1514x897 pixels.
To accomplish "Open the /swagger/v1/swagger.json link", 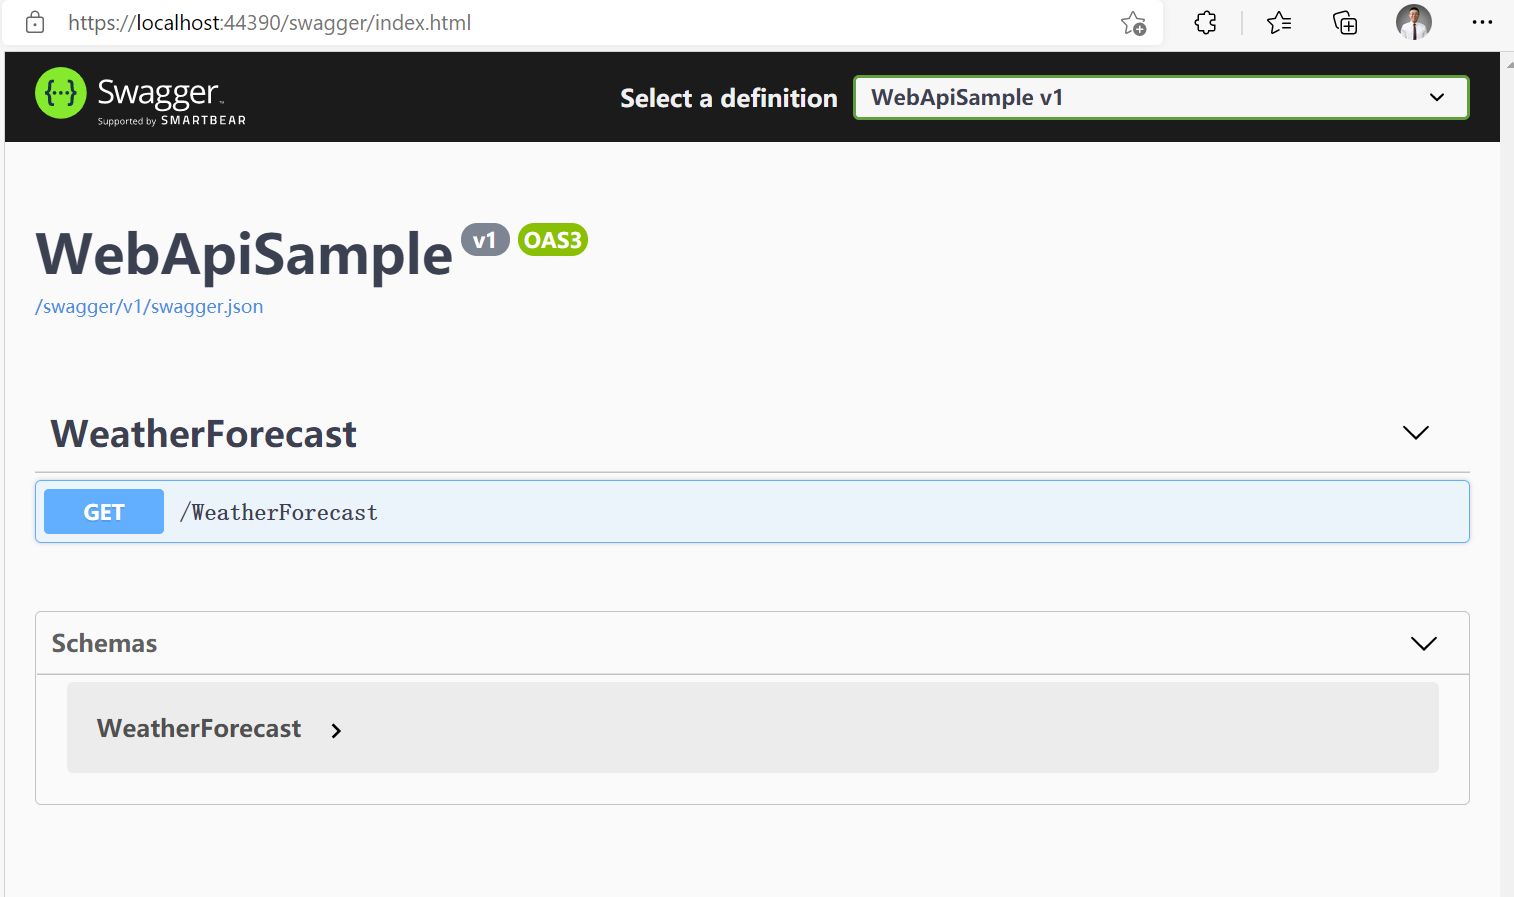I will pyautogui.click(x=149, y=307).
